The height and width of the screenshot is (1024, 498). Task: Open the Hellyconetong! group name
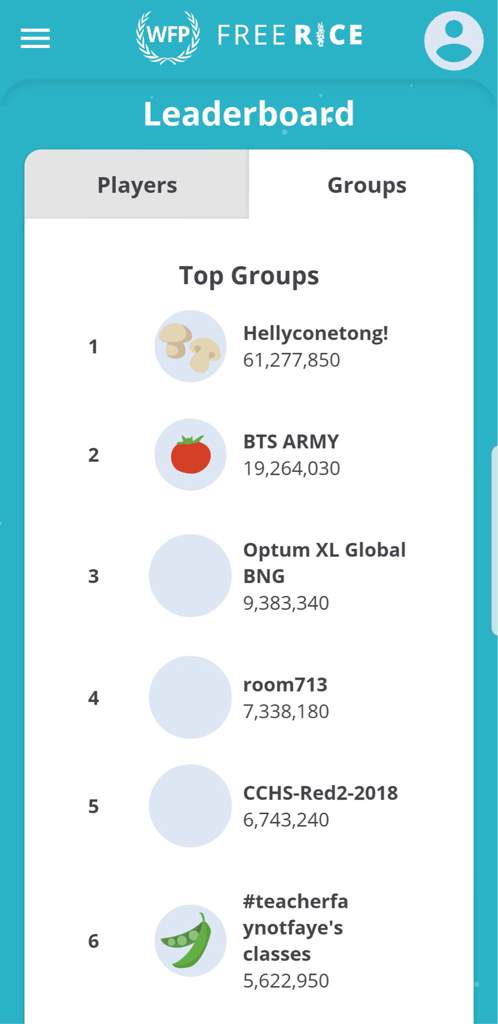tap(316, 334)
